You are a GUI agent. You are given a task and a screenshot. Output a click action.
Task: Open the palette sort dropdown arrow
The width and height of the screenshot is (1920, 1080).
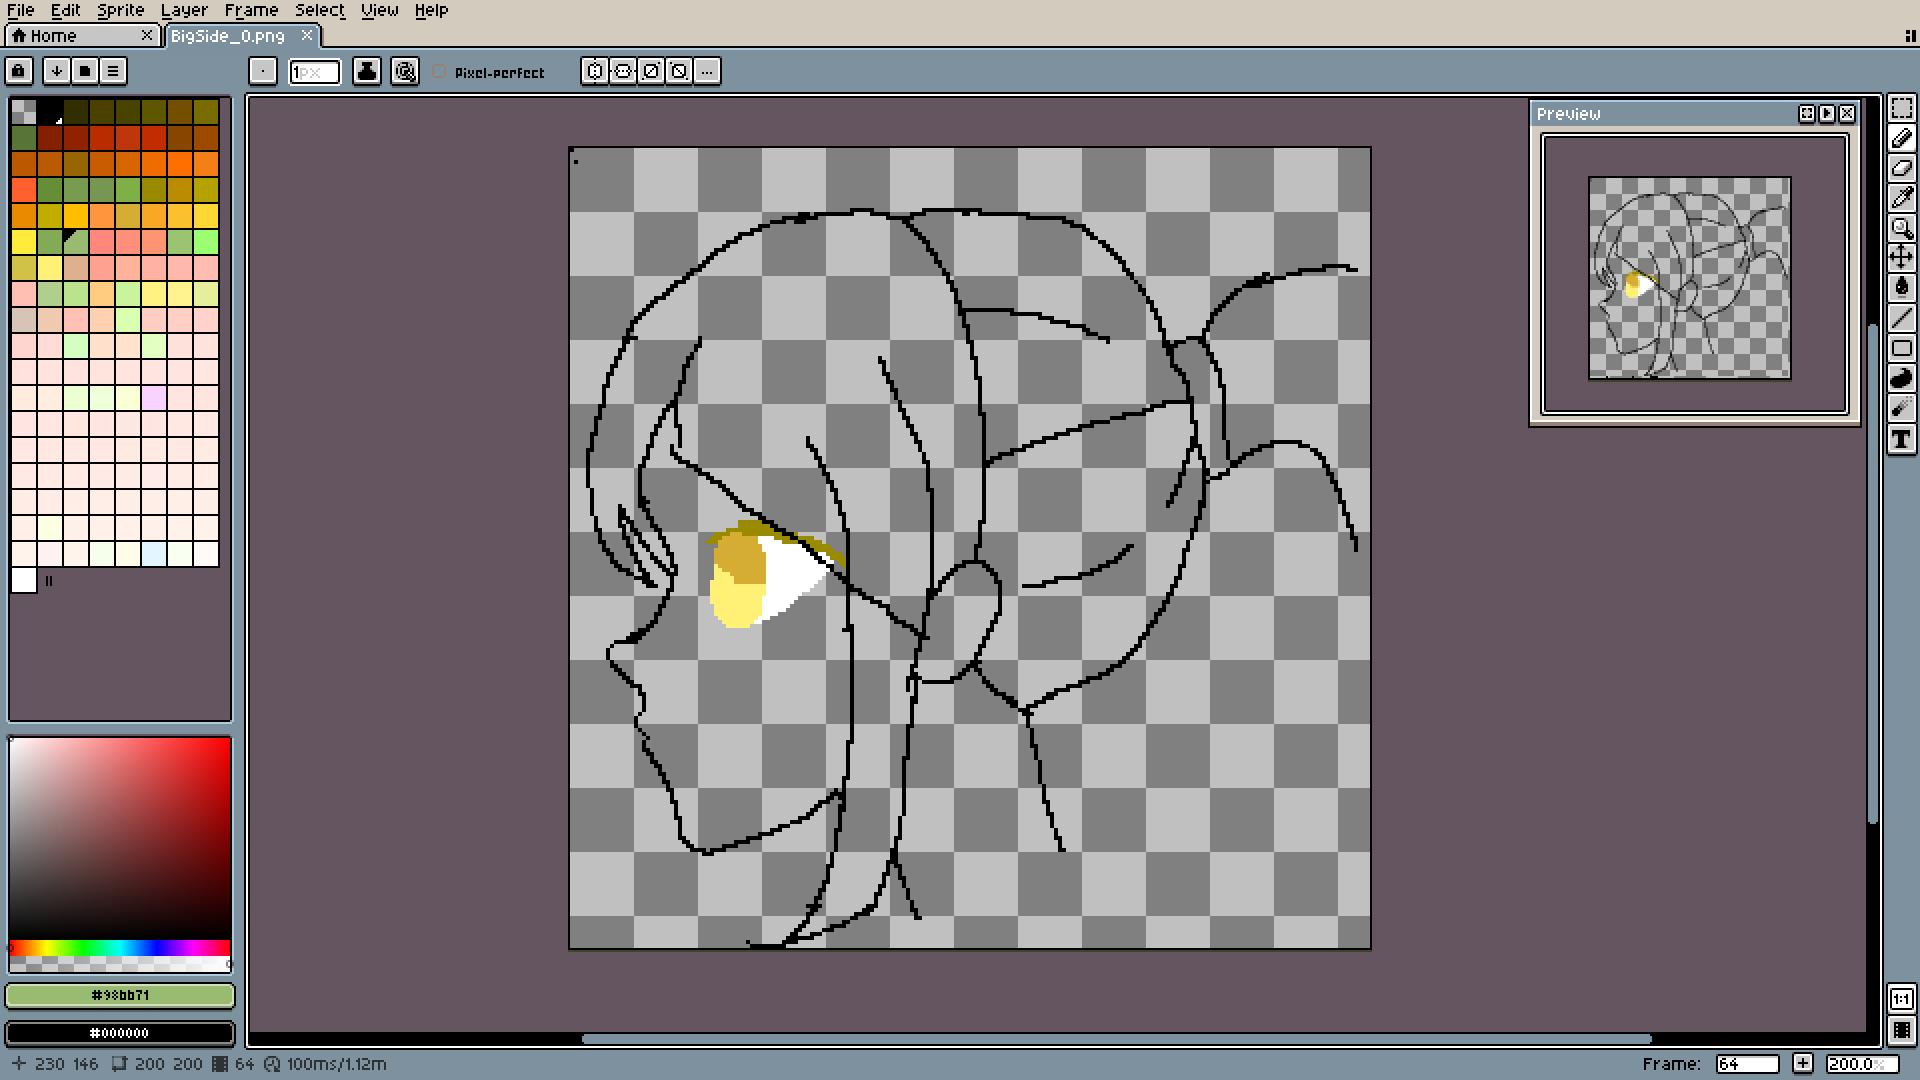tap(57, 71)
